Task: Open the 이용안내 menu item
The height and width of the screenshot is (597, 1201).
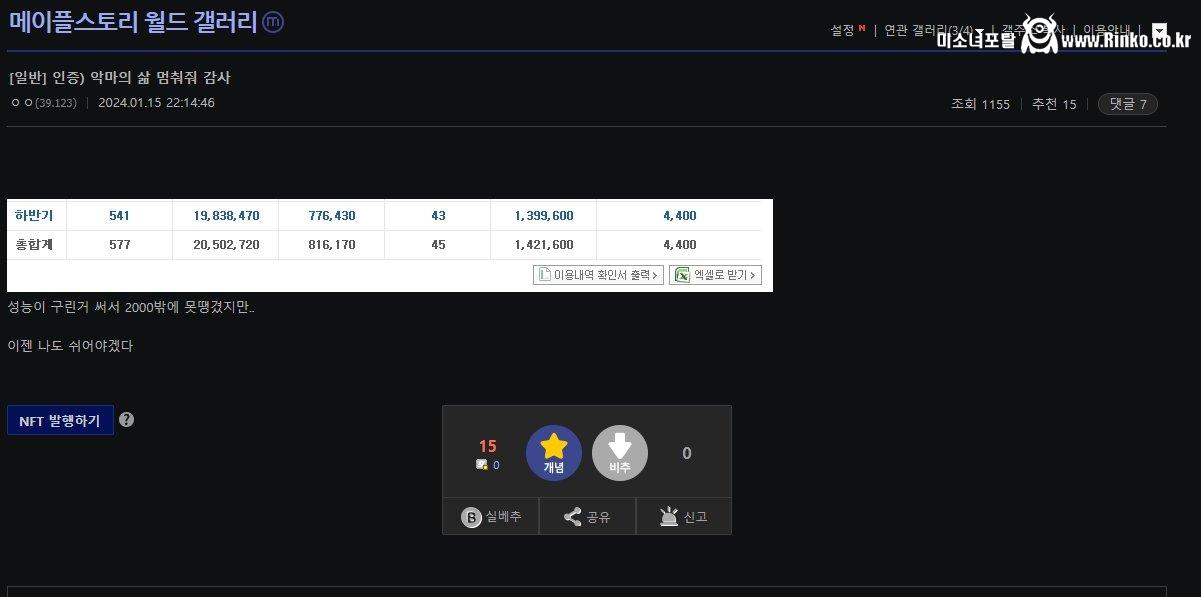Action: tap(1106, 30)
